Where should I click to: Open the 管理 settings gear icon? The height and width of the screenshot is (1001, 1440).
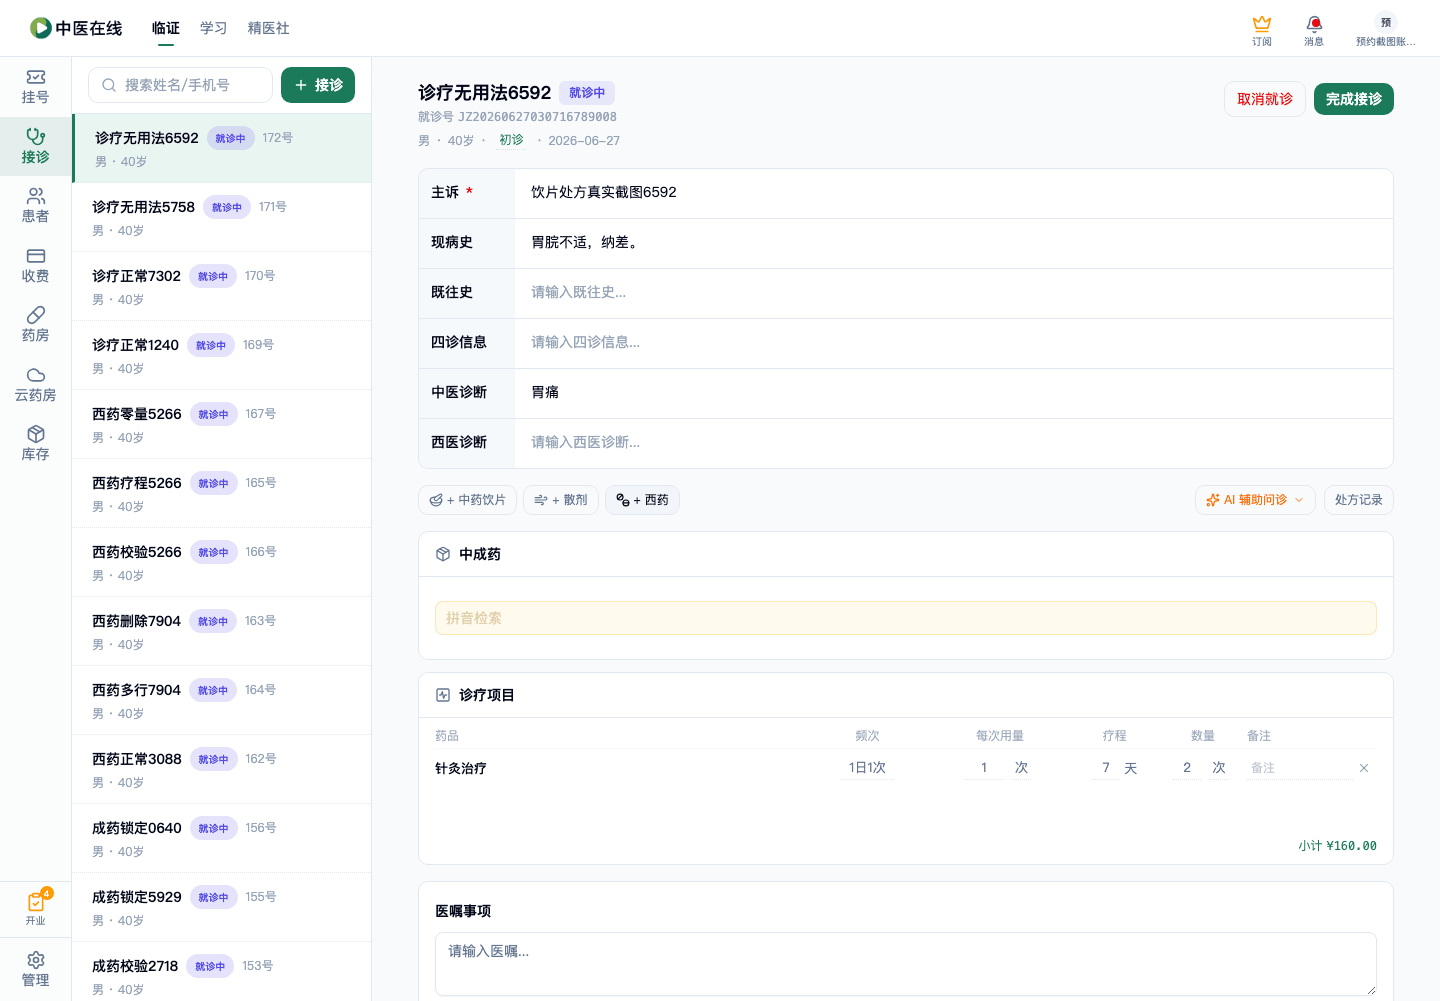[35, 969]
